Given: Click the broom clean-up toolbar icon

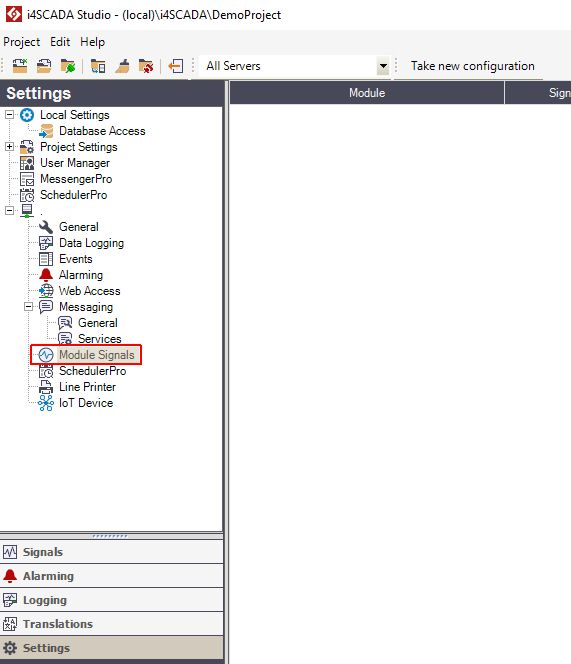Looking at the screenshot, I should point(122,66).
